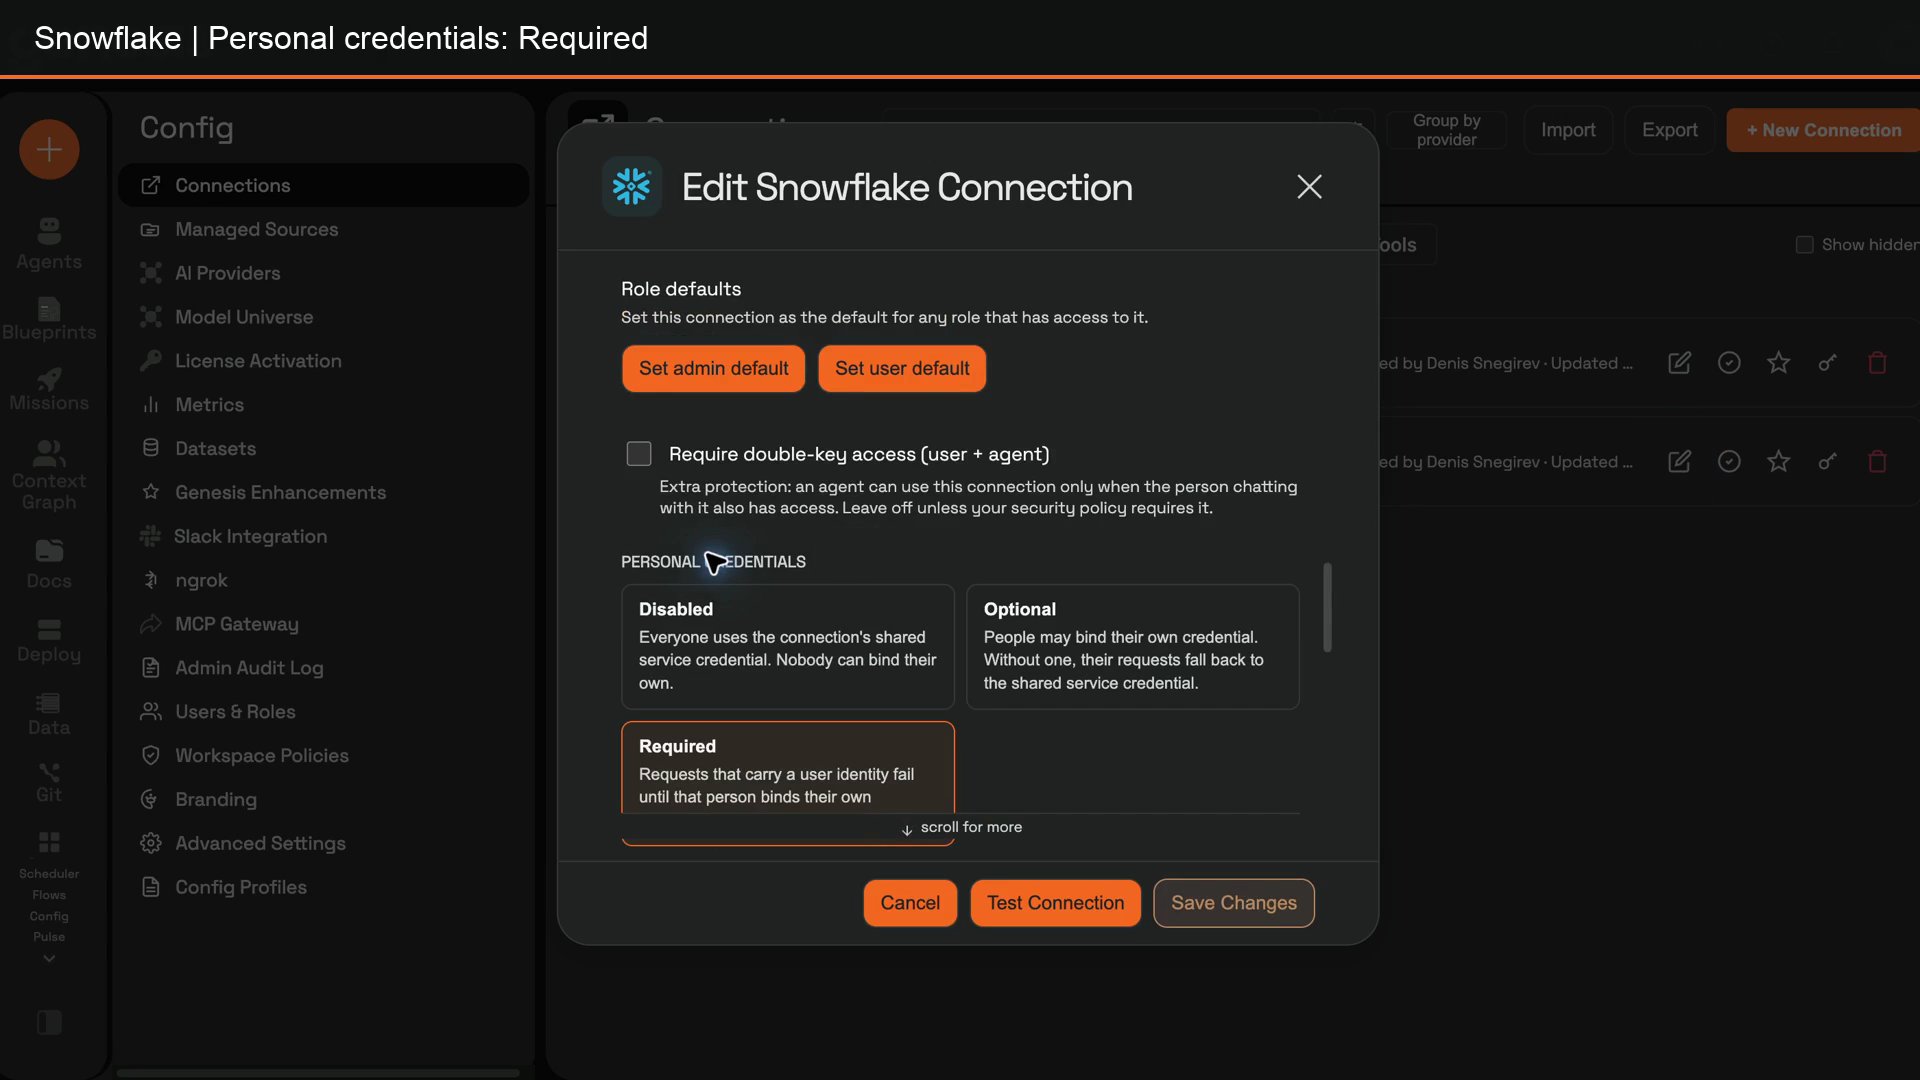Image resolution: width=1920 pixels, height=1080 pixels.
Task: Open Workspace Policies in Config menu
Action: tap(323, 756)
